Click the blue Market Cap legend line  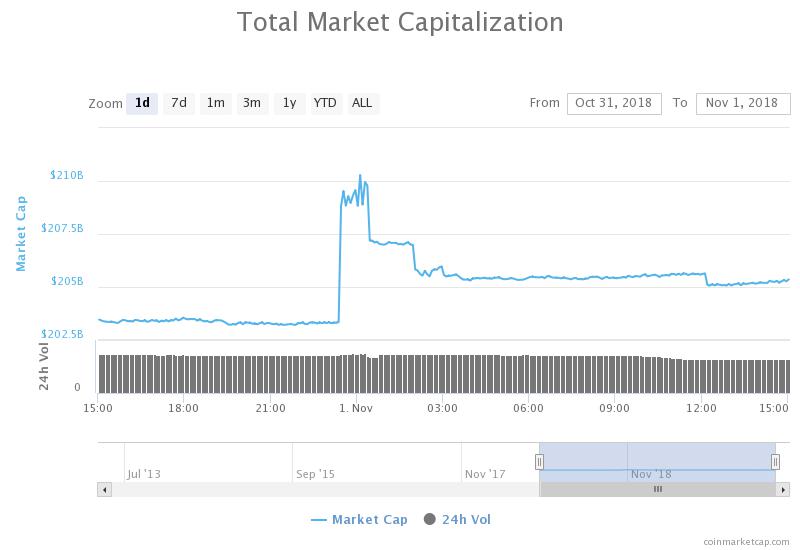[x=318, y=520]
